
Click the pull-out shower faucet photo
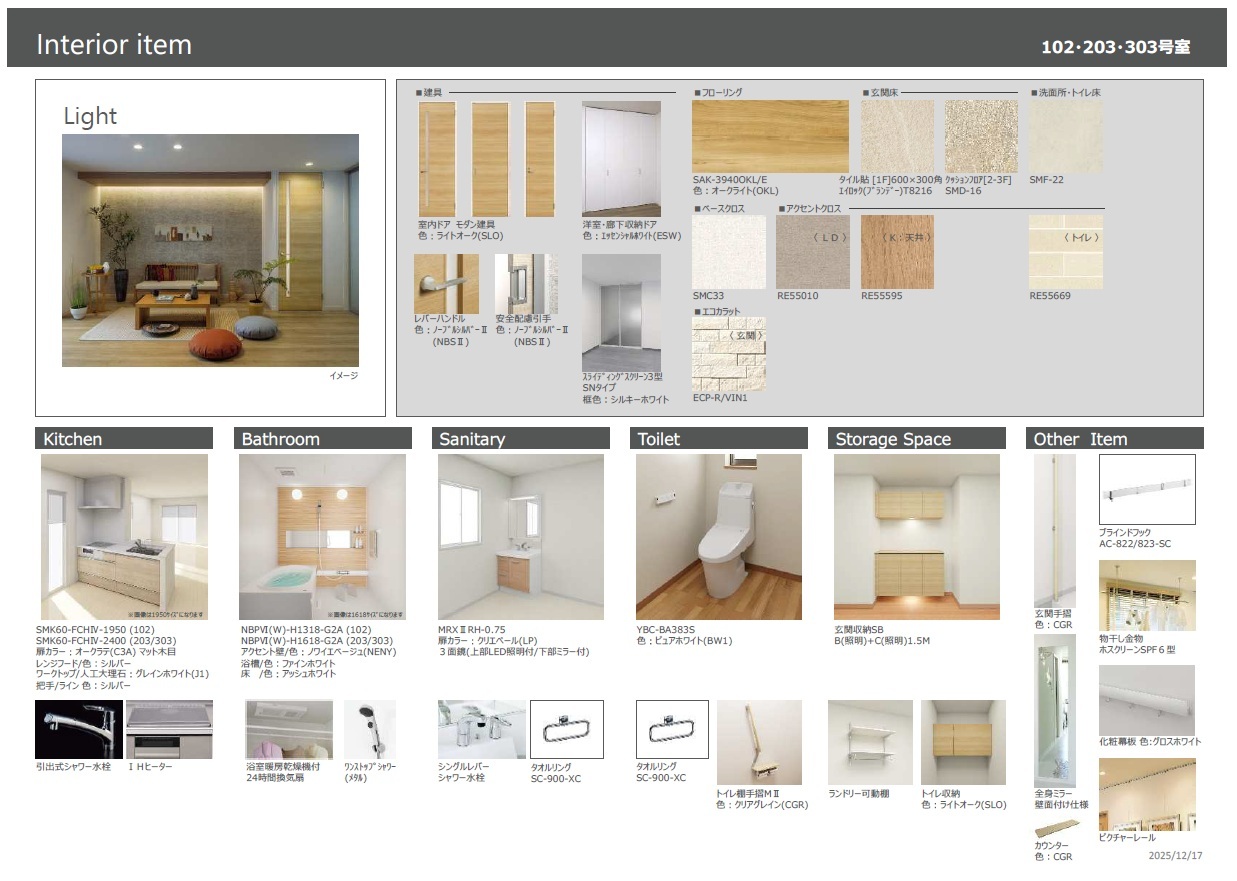tap(79, 729)
